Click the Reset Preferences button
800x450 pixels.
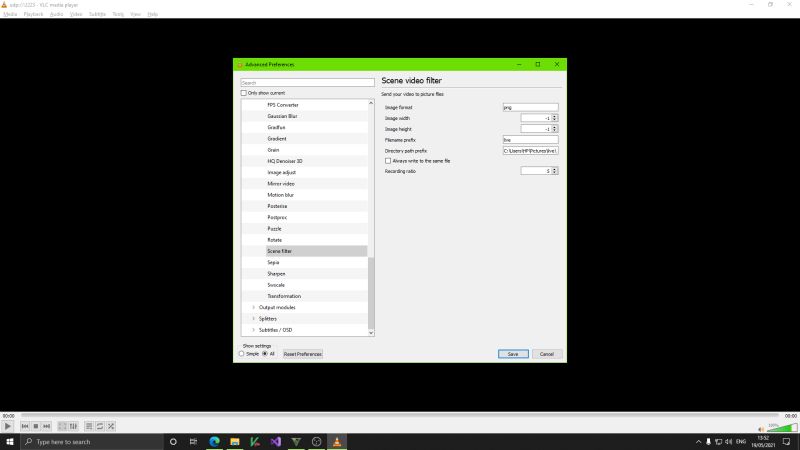click(303, 354)
